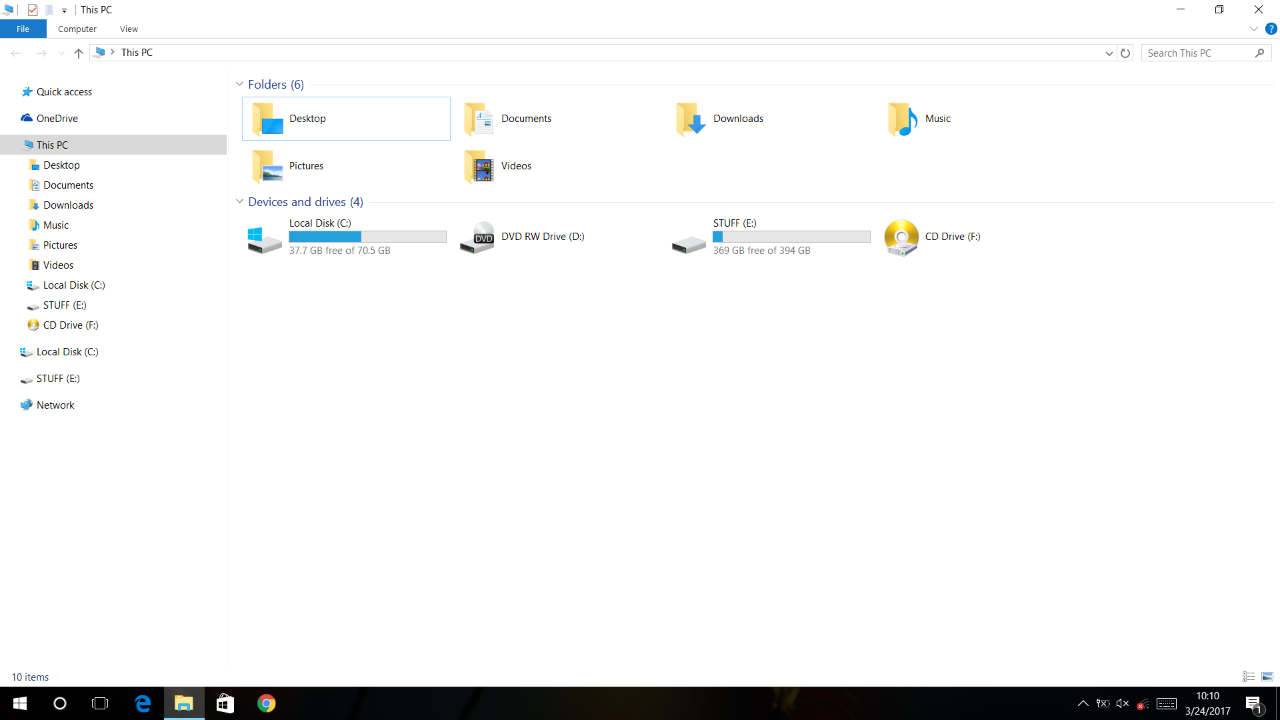
Task: Collapse the Devices and drives group
Action: click(x=240, y=202)
